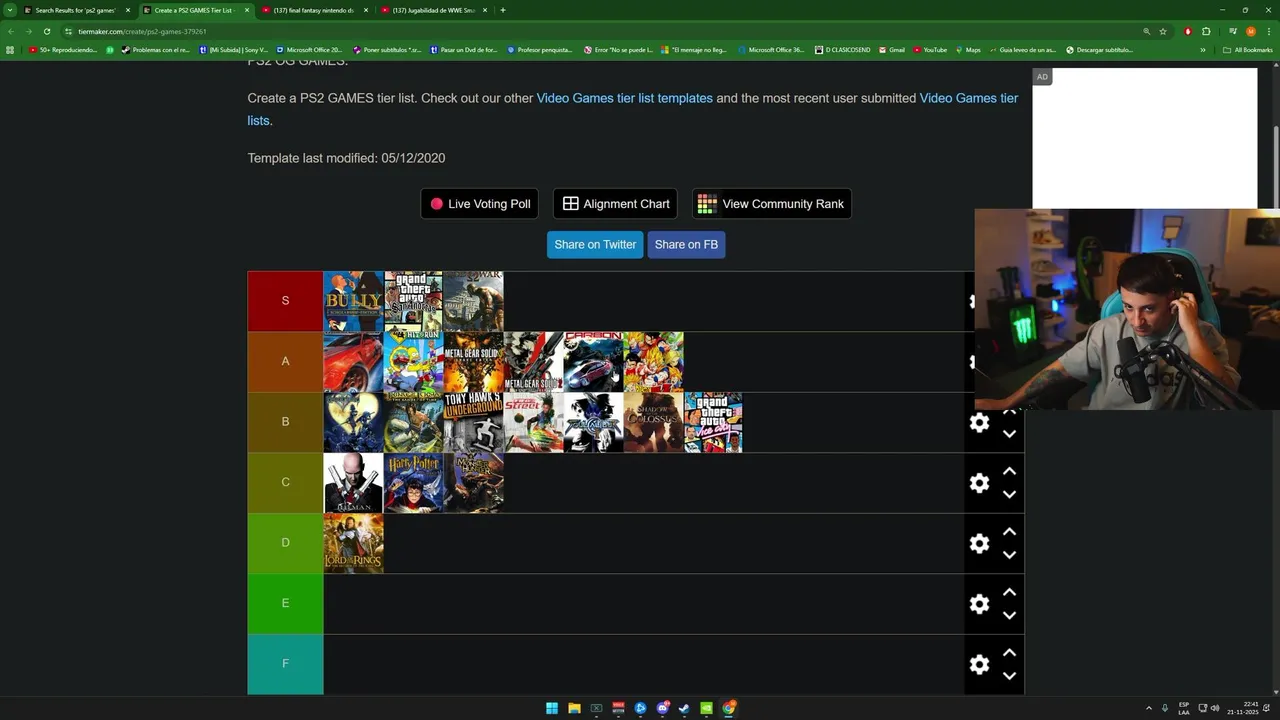This screenshot has height=720, width=1280.
Task: Select Metal Gear Solid 3 Snake Eater cover
Action: [473, 362]
